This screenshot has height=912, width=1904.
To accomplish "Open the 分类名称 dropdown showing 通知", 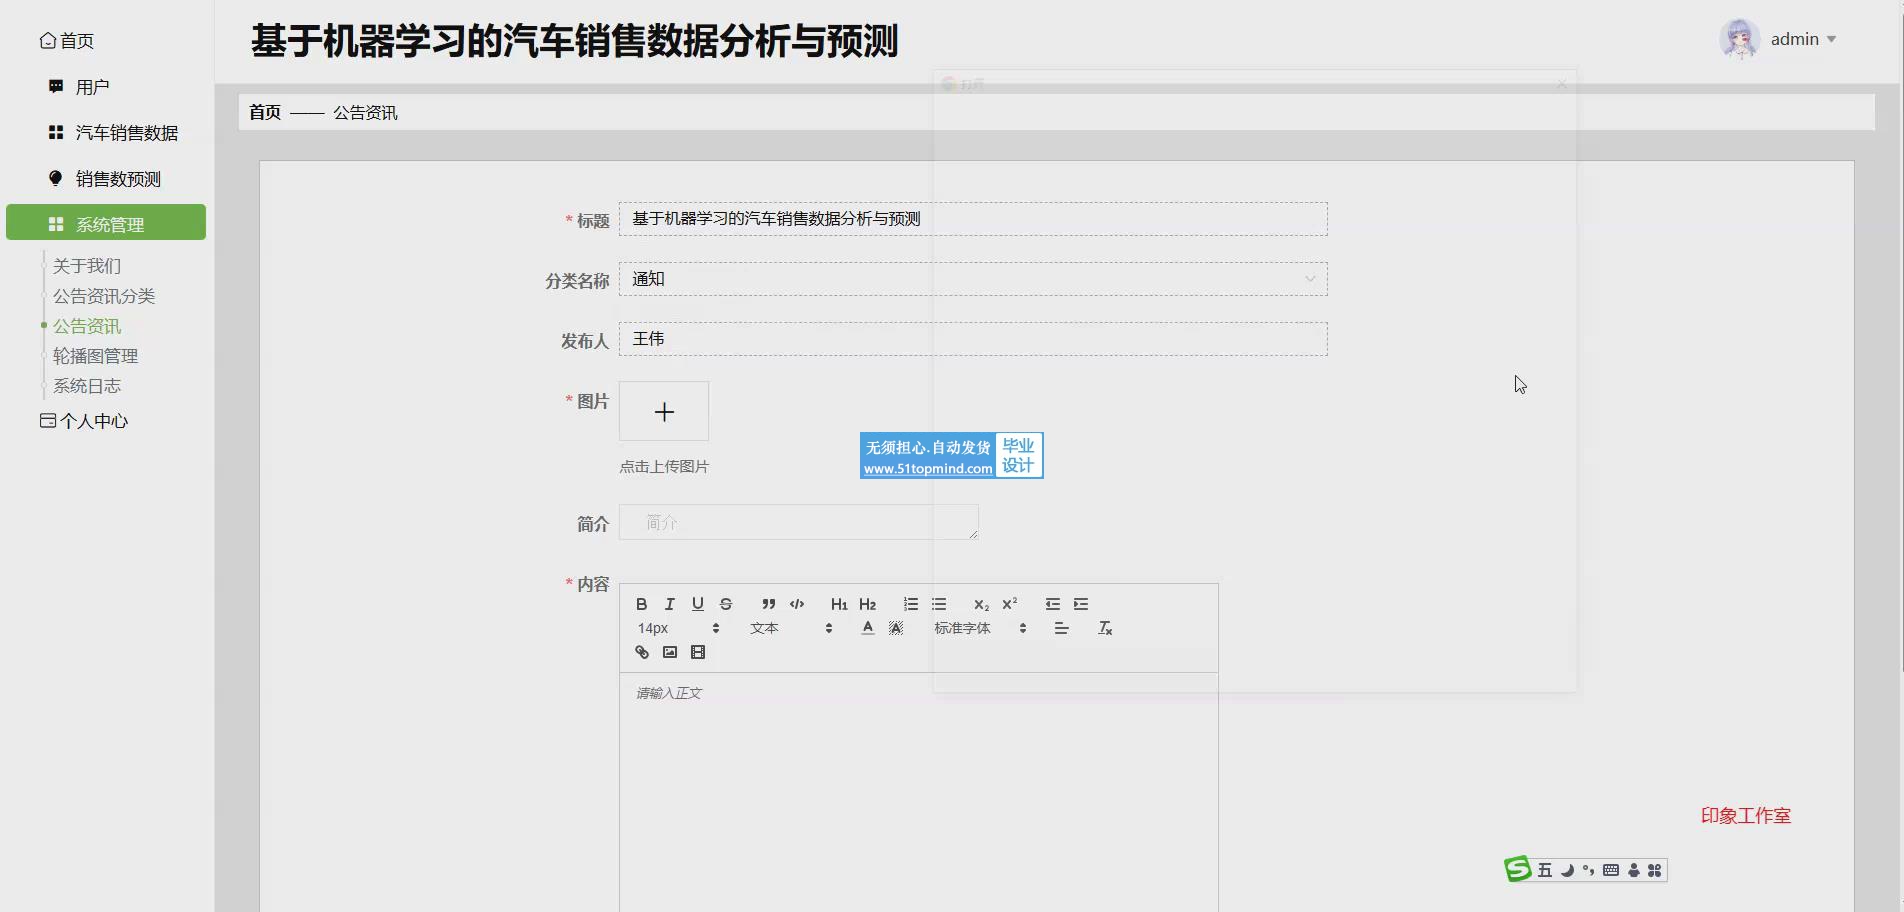I will pos(972,279).
